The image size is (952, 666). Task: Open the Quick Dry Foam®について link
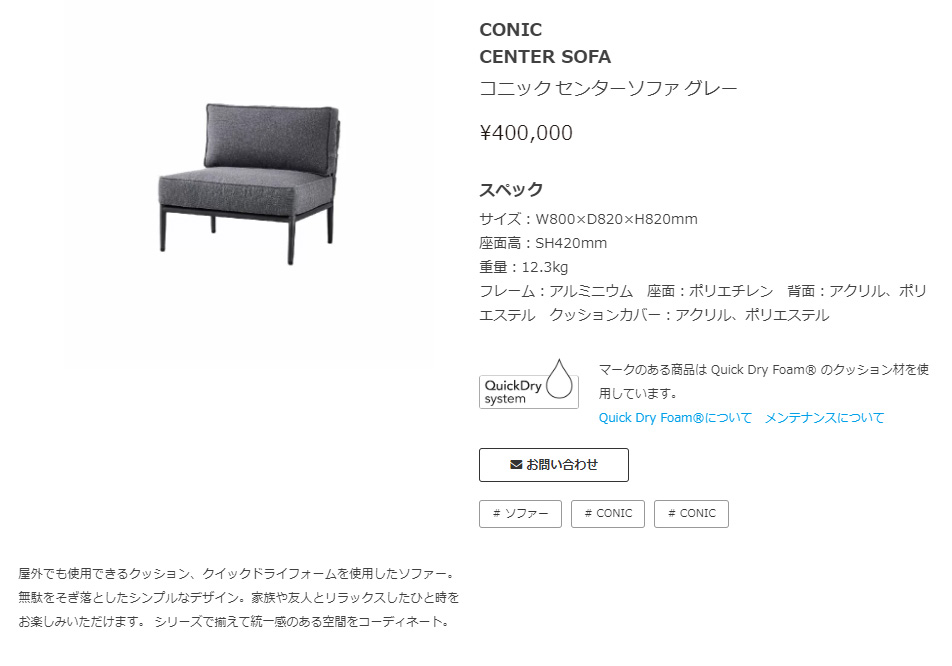click(675, 418)
